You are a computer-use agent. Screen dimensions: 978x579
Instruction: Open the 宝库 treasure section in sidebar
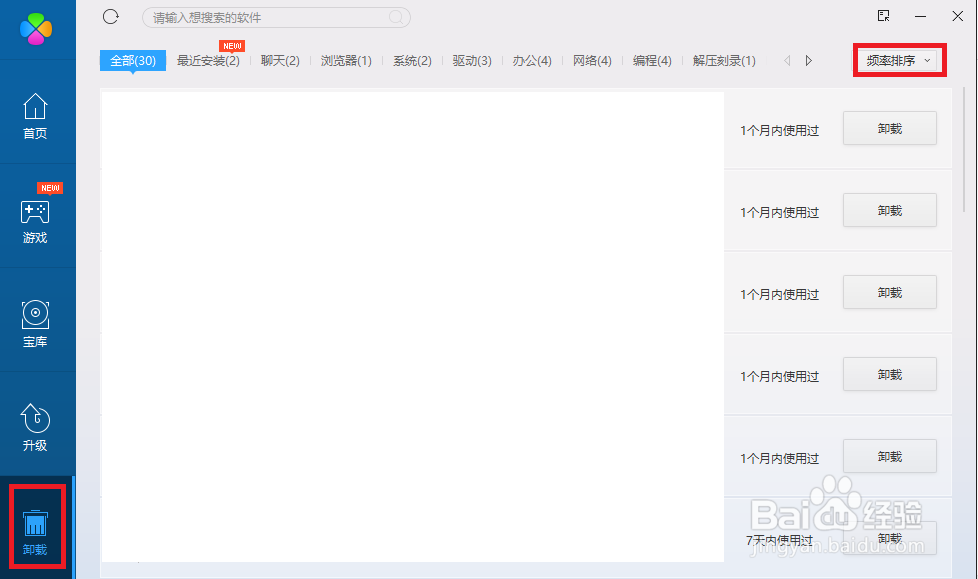tap(35, 325)
